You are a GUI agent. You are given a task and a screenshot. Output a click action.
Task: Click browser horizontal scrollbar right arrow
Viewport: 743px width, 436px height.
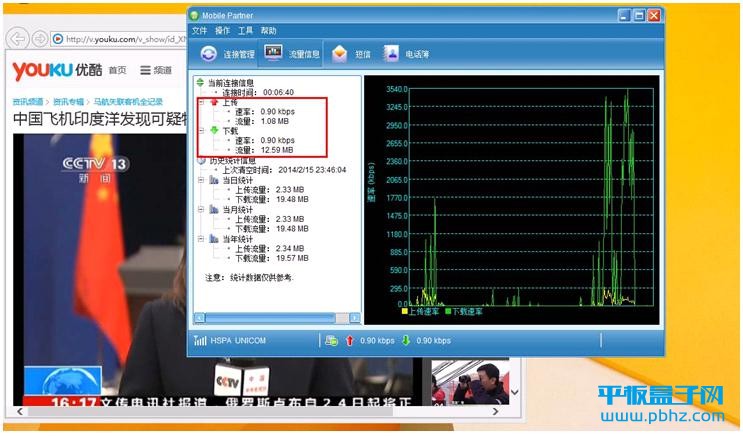[495, 411]
